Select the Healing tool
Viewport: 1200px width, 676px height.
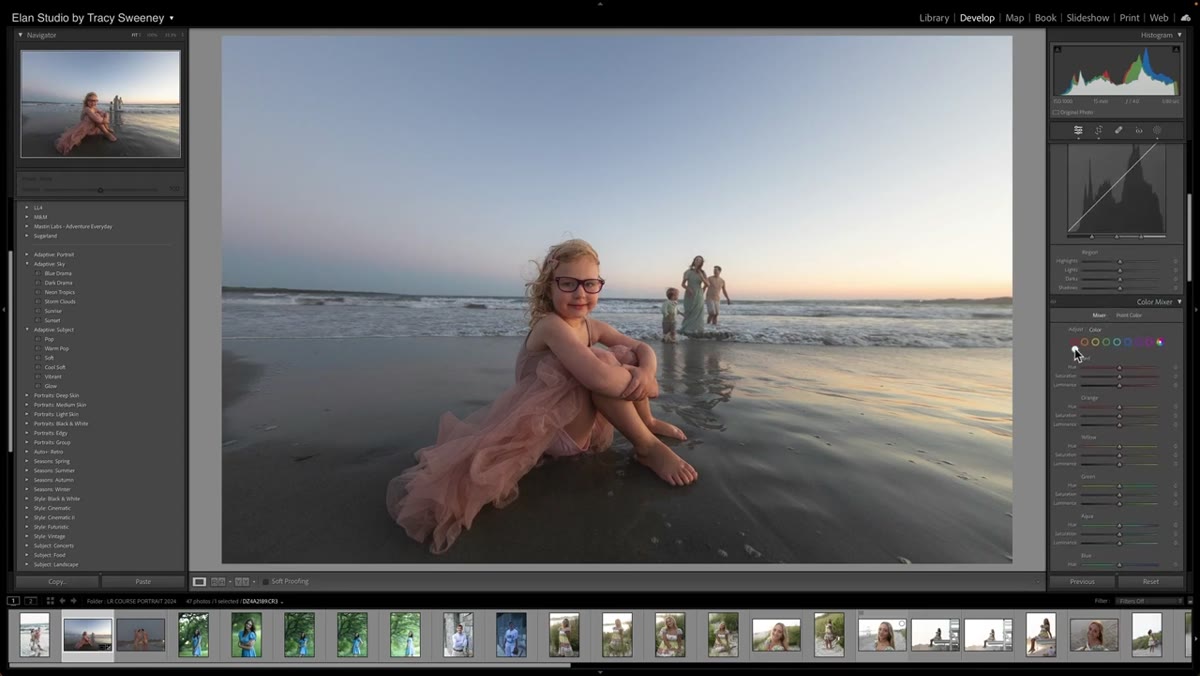click(1118, 130)
